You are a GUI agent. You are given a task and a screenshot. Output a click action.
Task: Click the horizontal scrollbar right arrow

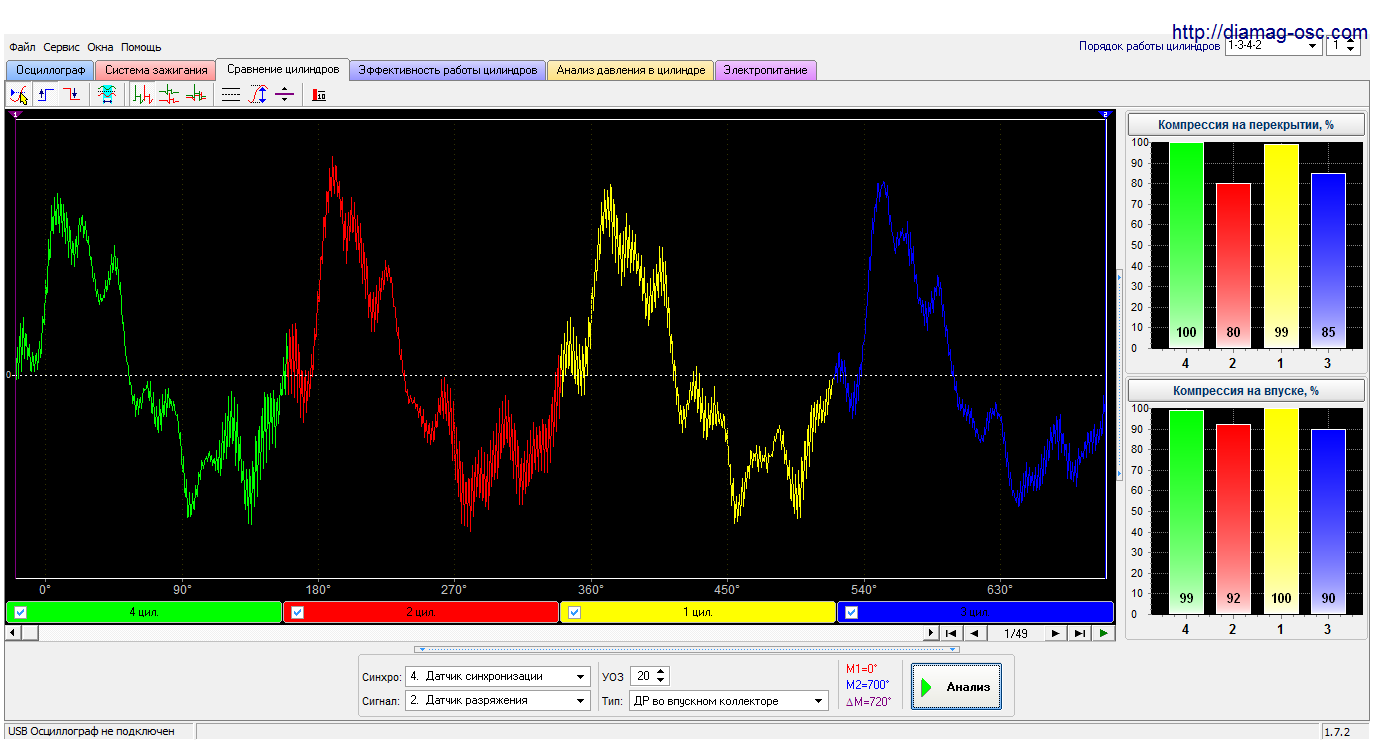[x=931, y=633]
